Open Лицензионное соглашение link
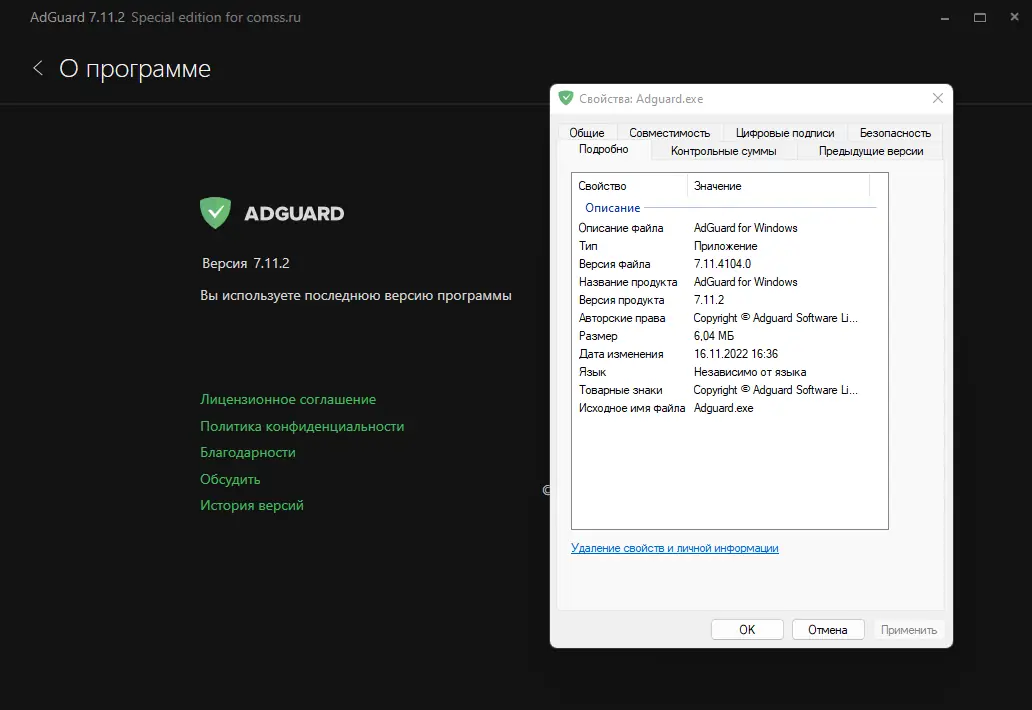Screen dimensions: 1032x710 tap(288, 399)
